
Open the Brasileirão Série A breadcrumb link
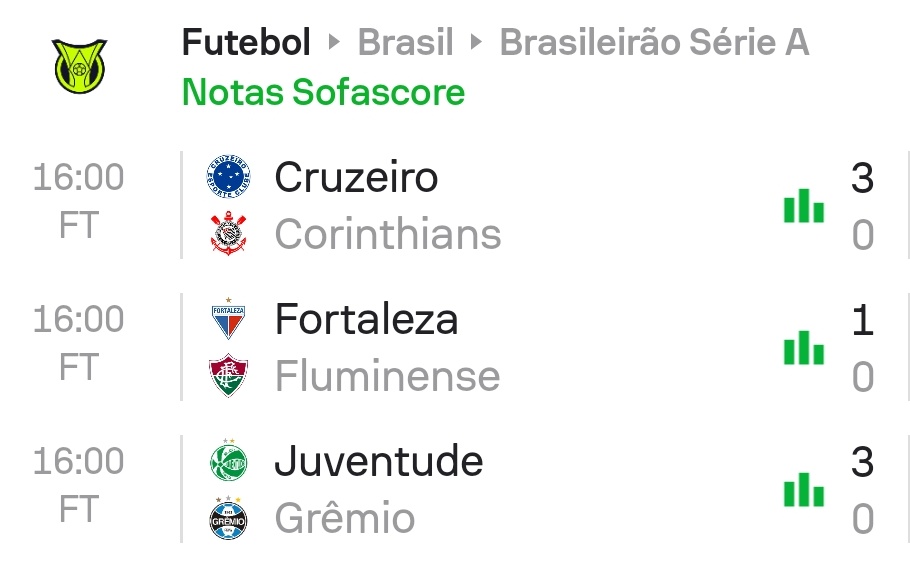pos(653,43)
